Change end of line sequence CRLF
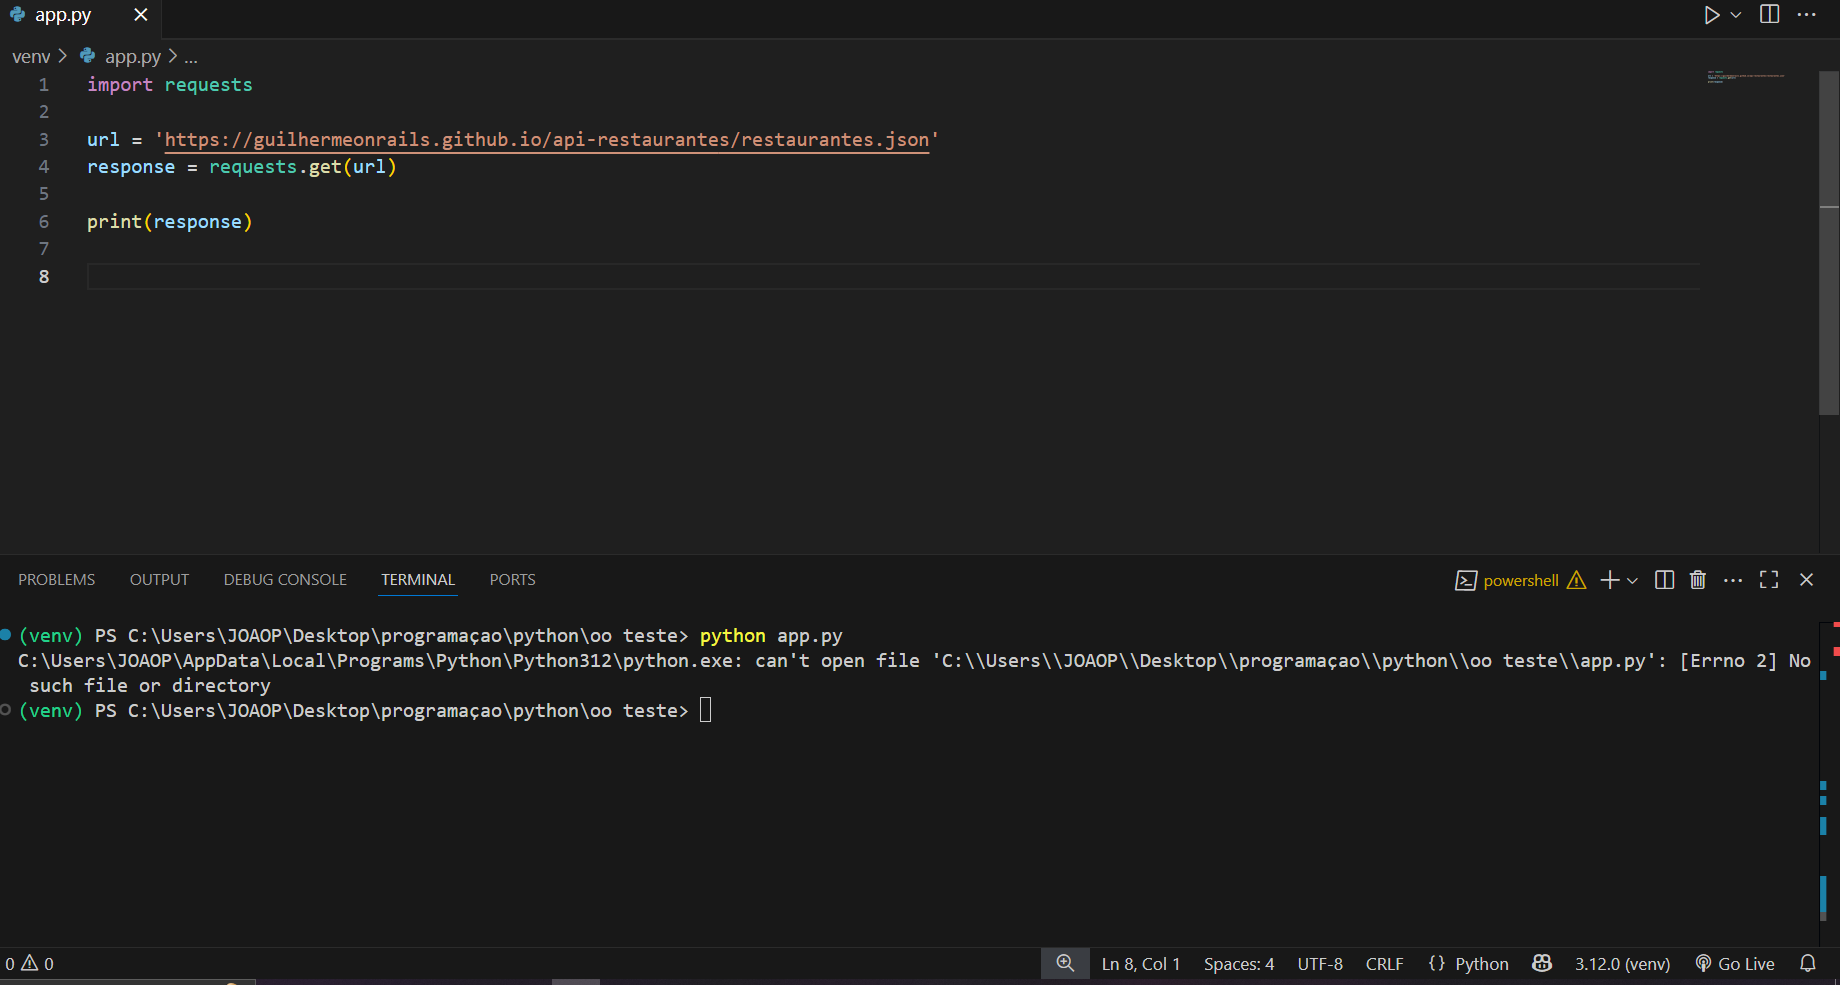1840x985 pixels. click(1385, 964)
